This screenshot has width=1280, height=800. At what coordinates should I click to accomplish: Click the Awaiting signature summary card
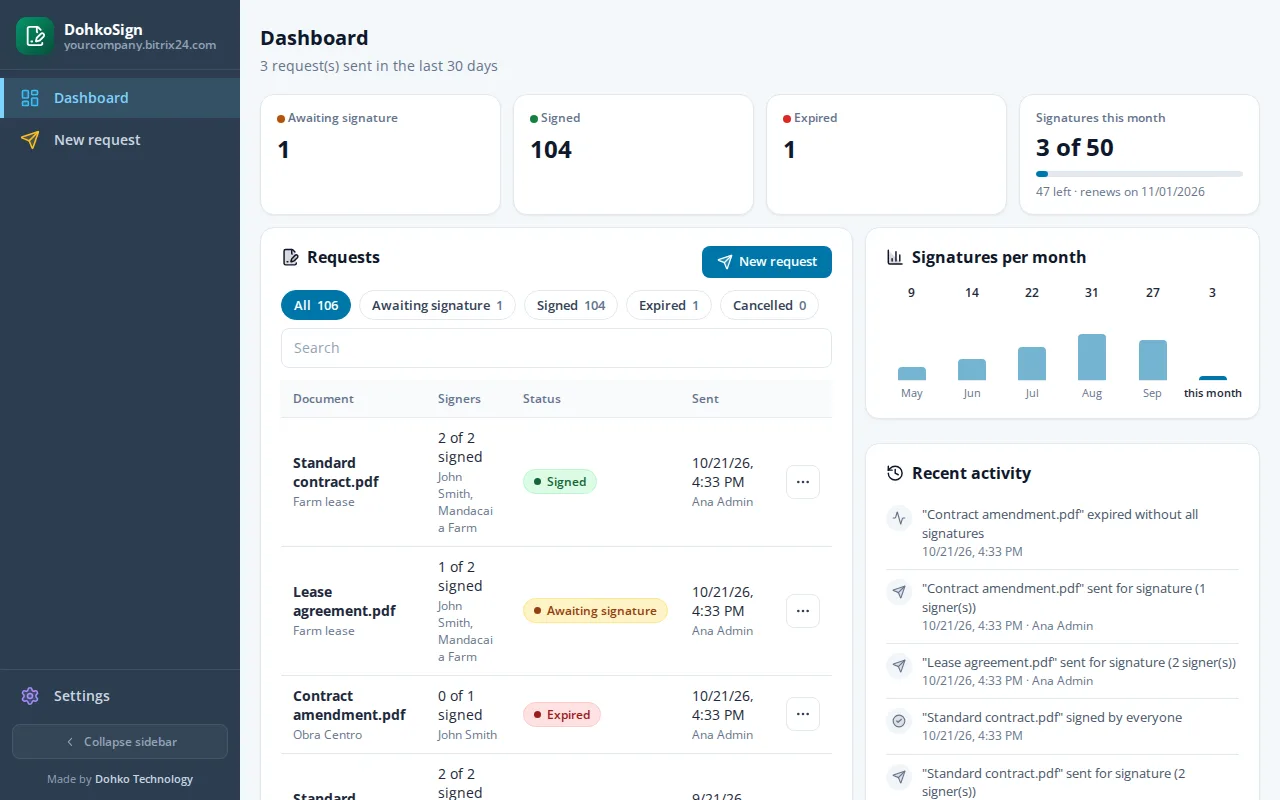pos(380,155)
